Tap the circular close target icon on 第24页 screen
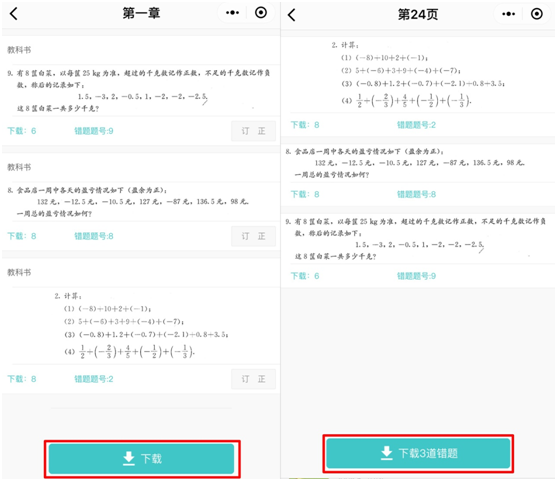The height and width of the screenshot is (481, 557). coord(537,14)
